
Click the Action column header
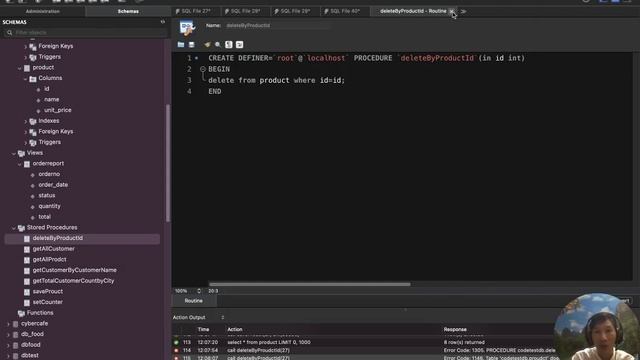pos(235,329)
